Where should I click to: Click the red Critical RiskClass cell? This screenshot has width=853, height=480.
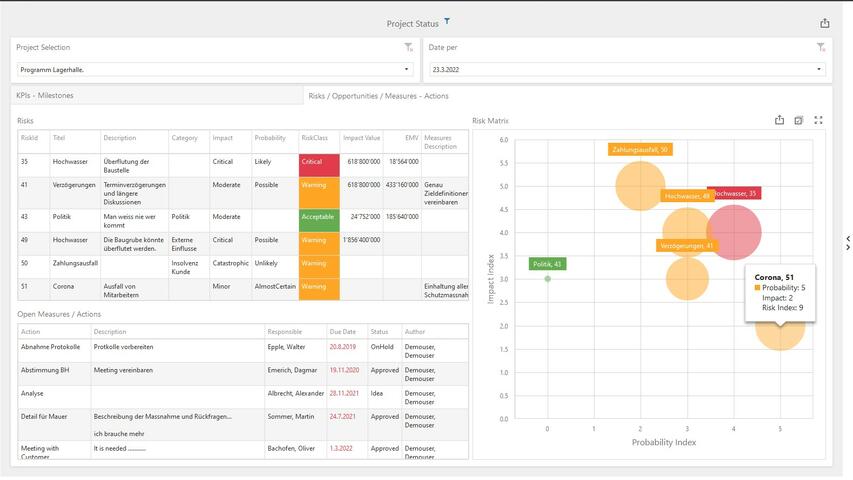318,162
